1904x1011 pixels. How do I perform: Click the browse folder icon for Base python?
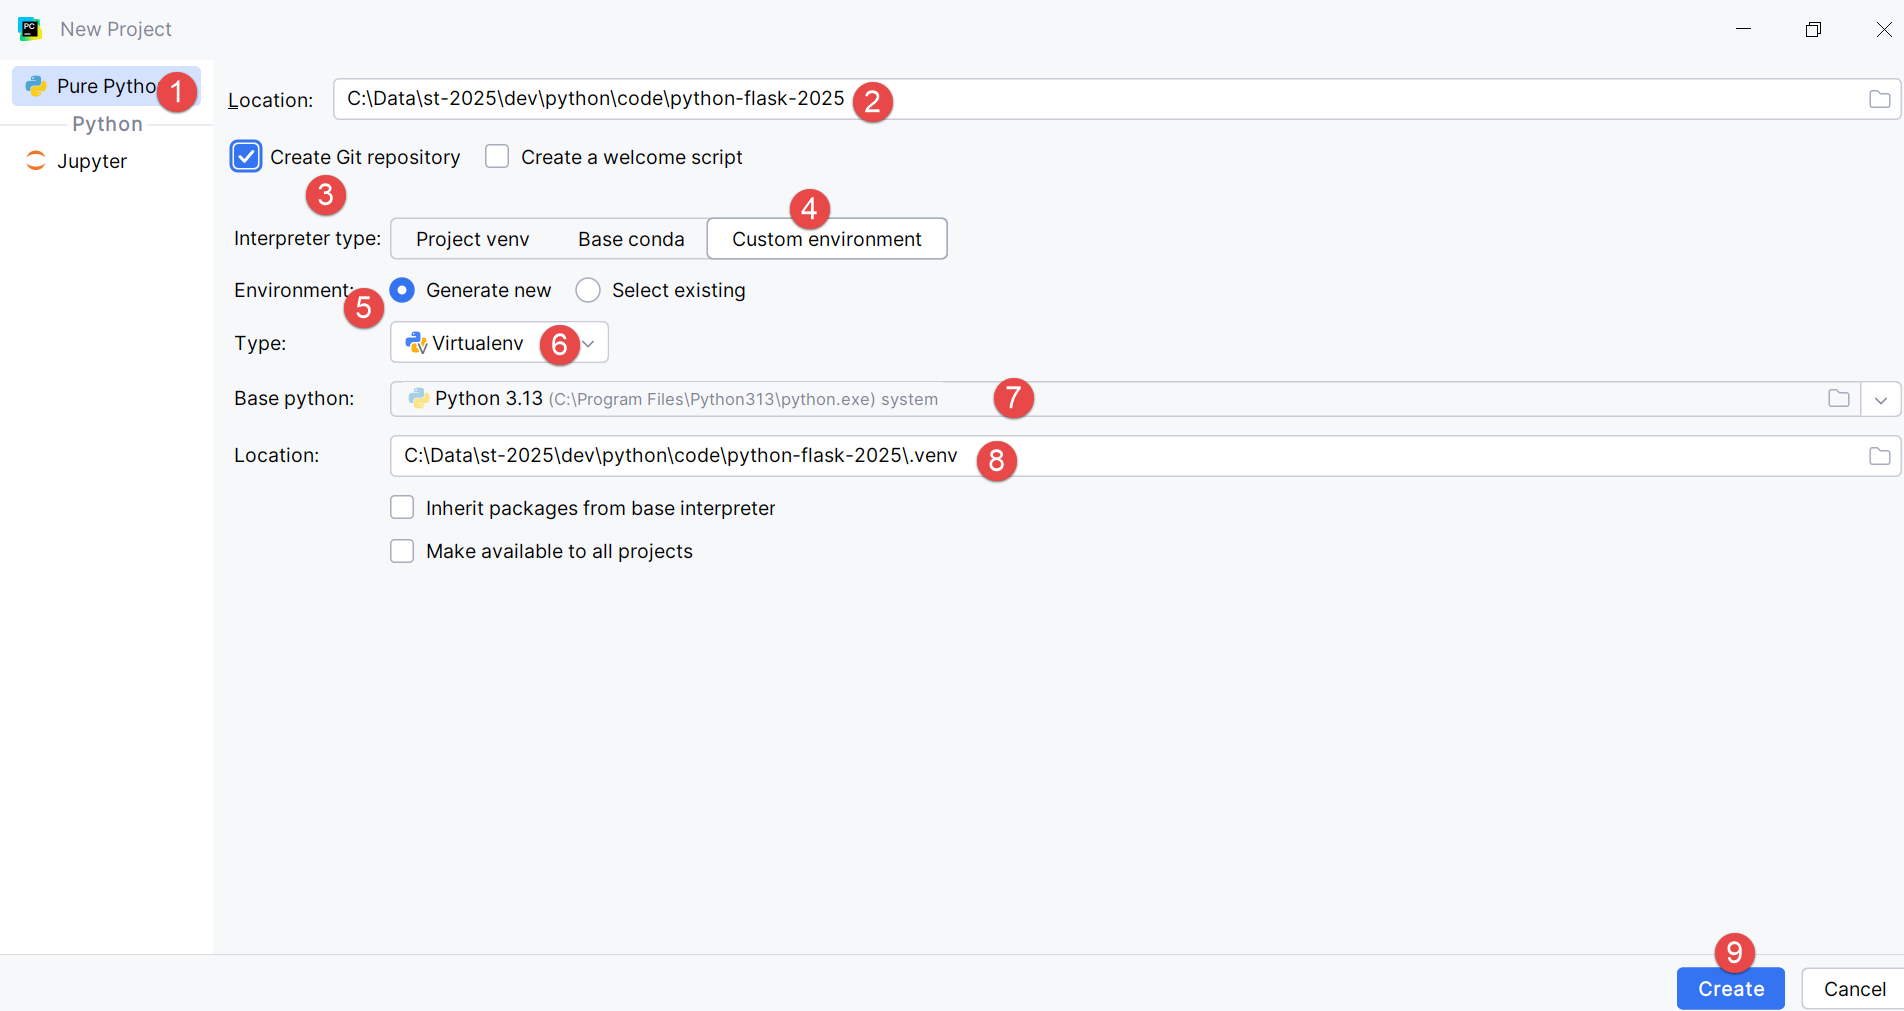point(1838,399)
